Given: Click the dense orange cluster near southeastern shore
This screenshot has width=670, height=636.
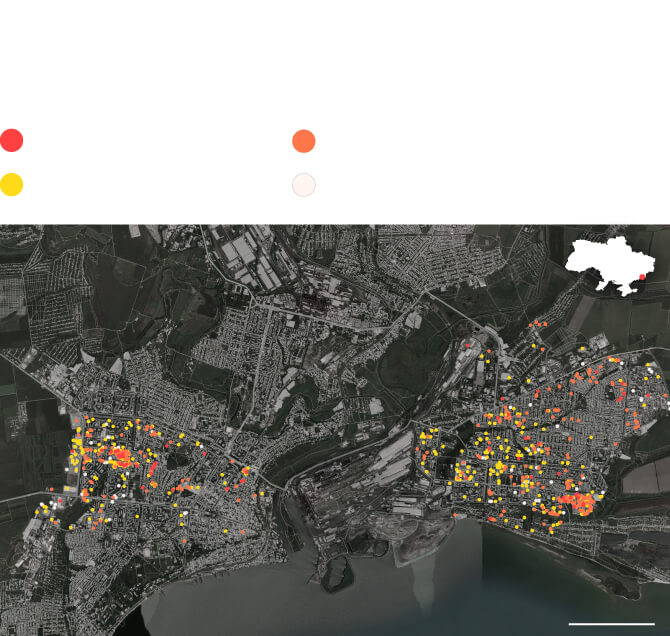Looking at the screenshot, I should click(x=578, y=500).
